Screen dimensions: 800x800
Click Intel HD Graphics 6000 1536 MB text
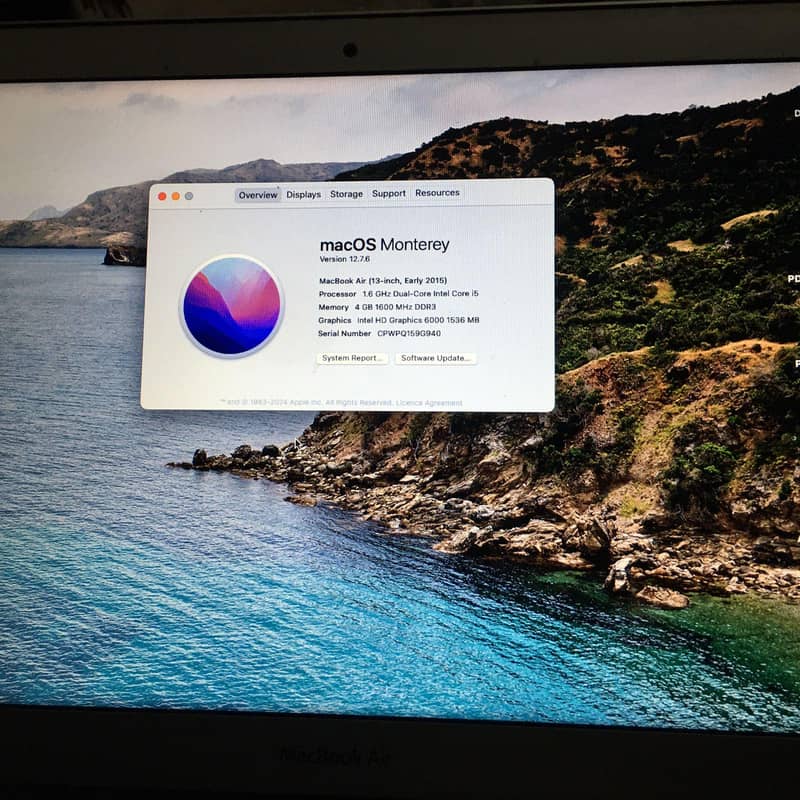coord(418,320)
